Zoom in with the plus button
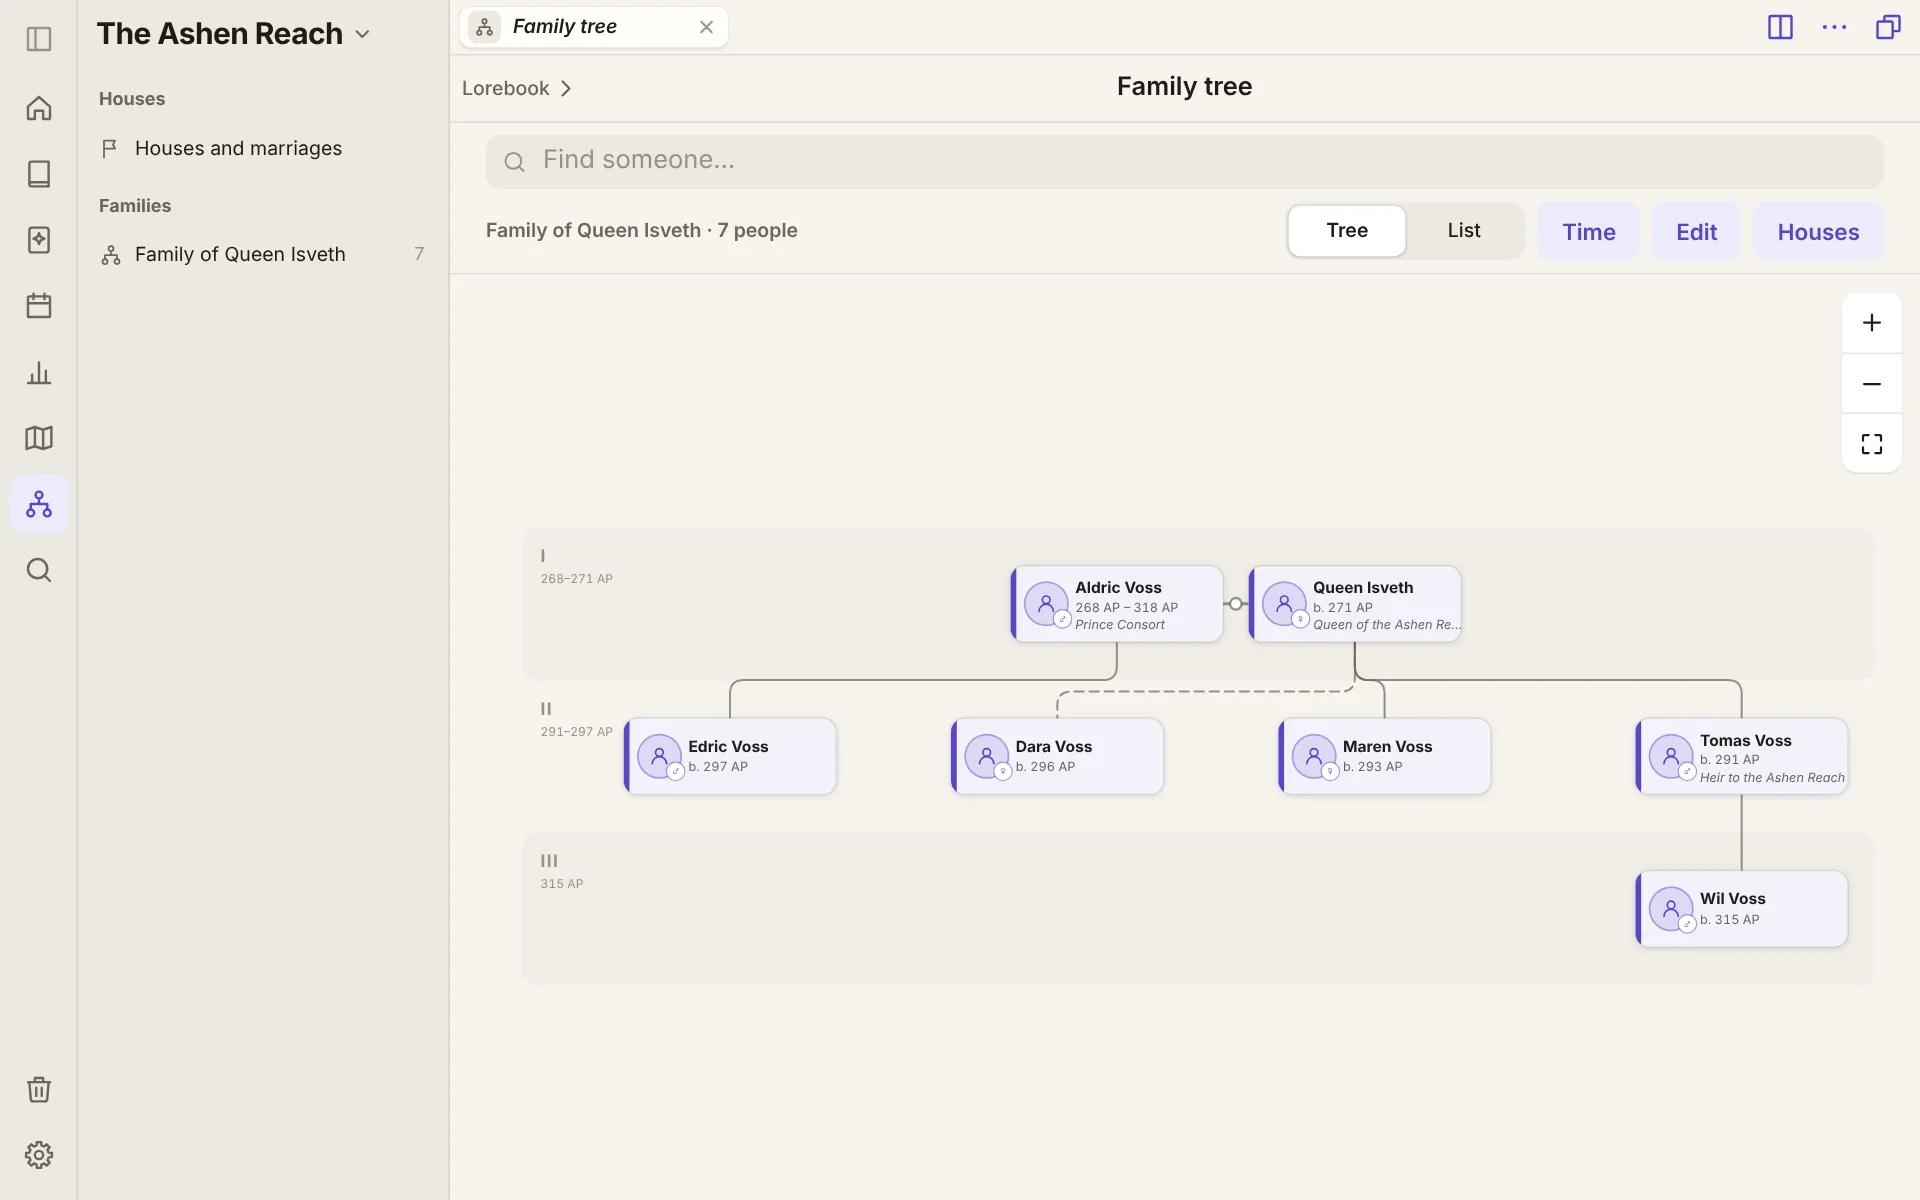The height and width of the screenshot is (1200, 1920). (x=1872, y=323)
